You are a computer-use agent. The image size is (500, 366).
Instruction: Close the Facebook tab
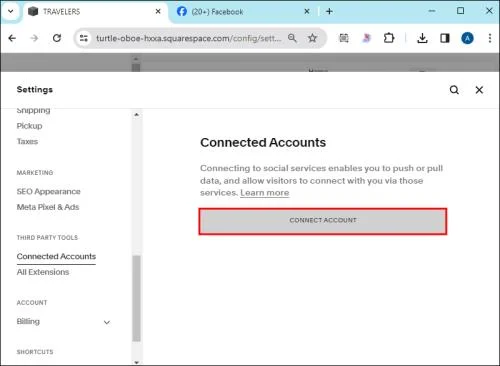(307, 11)
